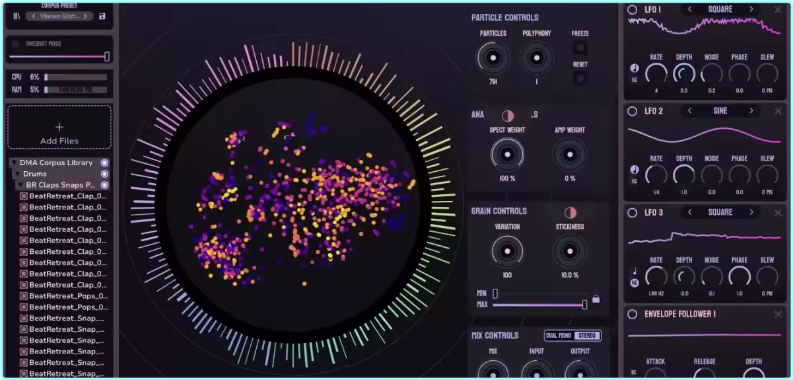This screenshot has height=380, width=793.
Task: Click LFO 1 Depth knob
Action: (684, 74)
